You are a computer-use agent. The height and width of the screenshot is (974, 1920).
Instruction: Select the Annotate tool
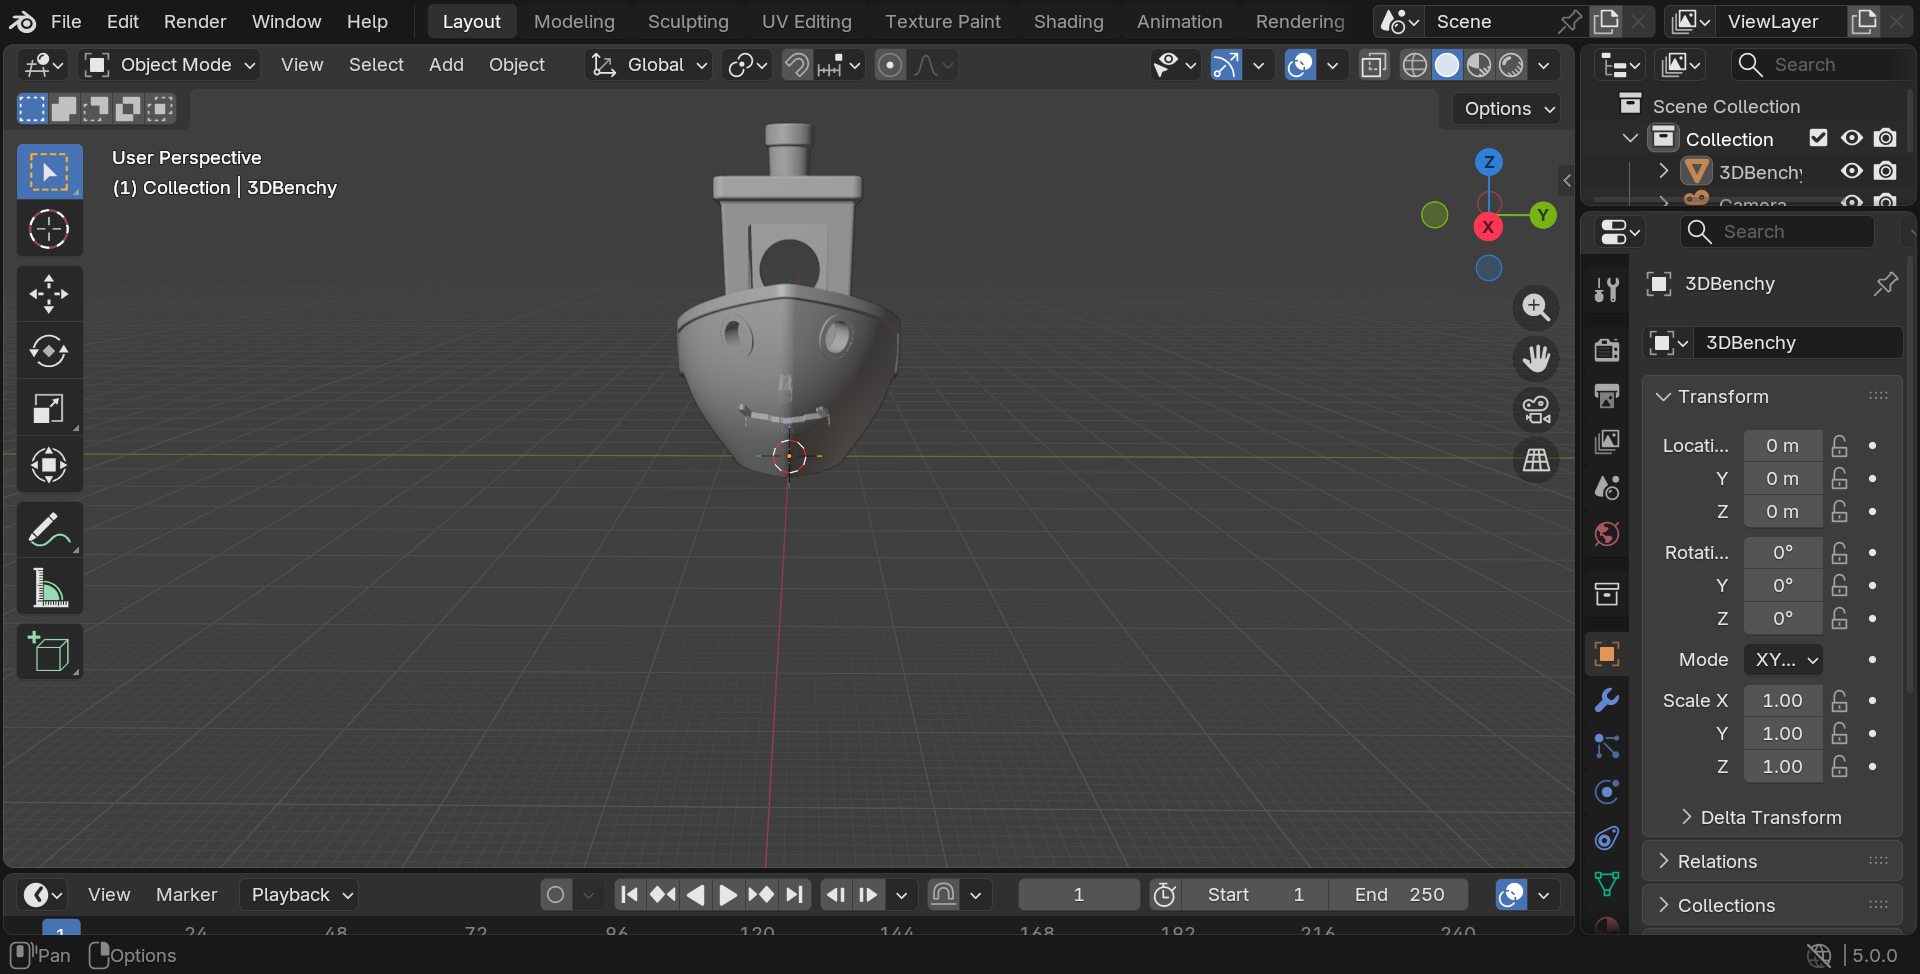[x=49, y=530]
